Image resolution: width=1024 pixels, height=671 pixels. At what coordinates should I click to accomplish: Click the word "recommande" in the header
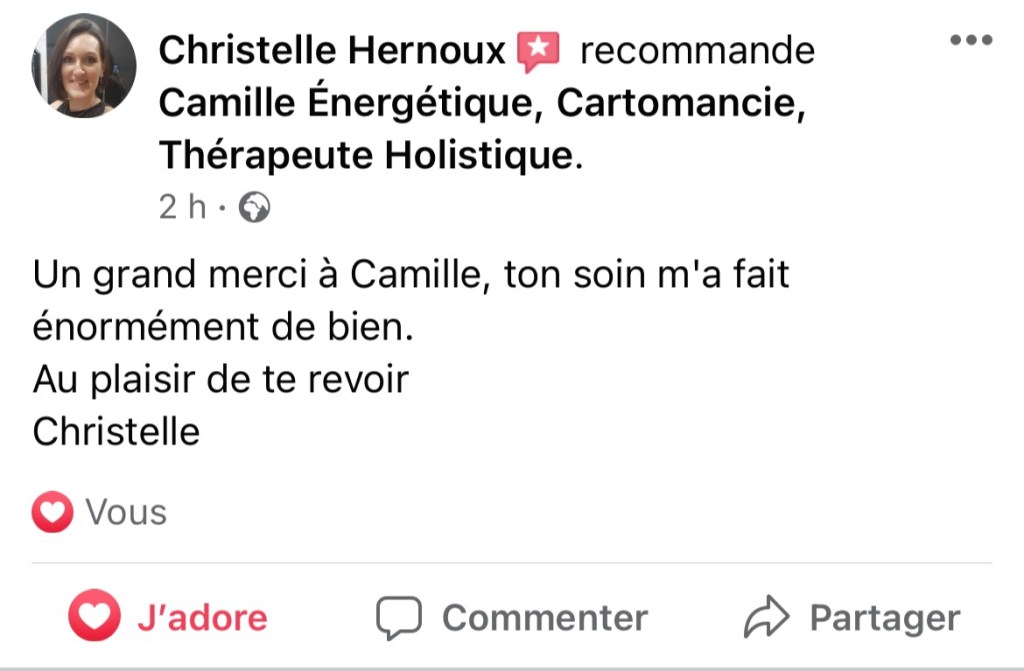pos(697,50)
